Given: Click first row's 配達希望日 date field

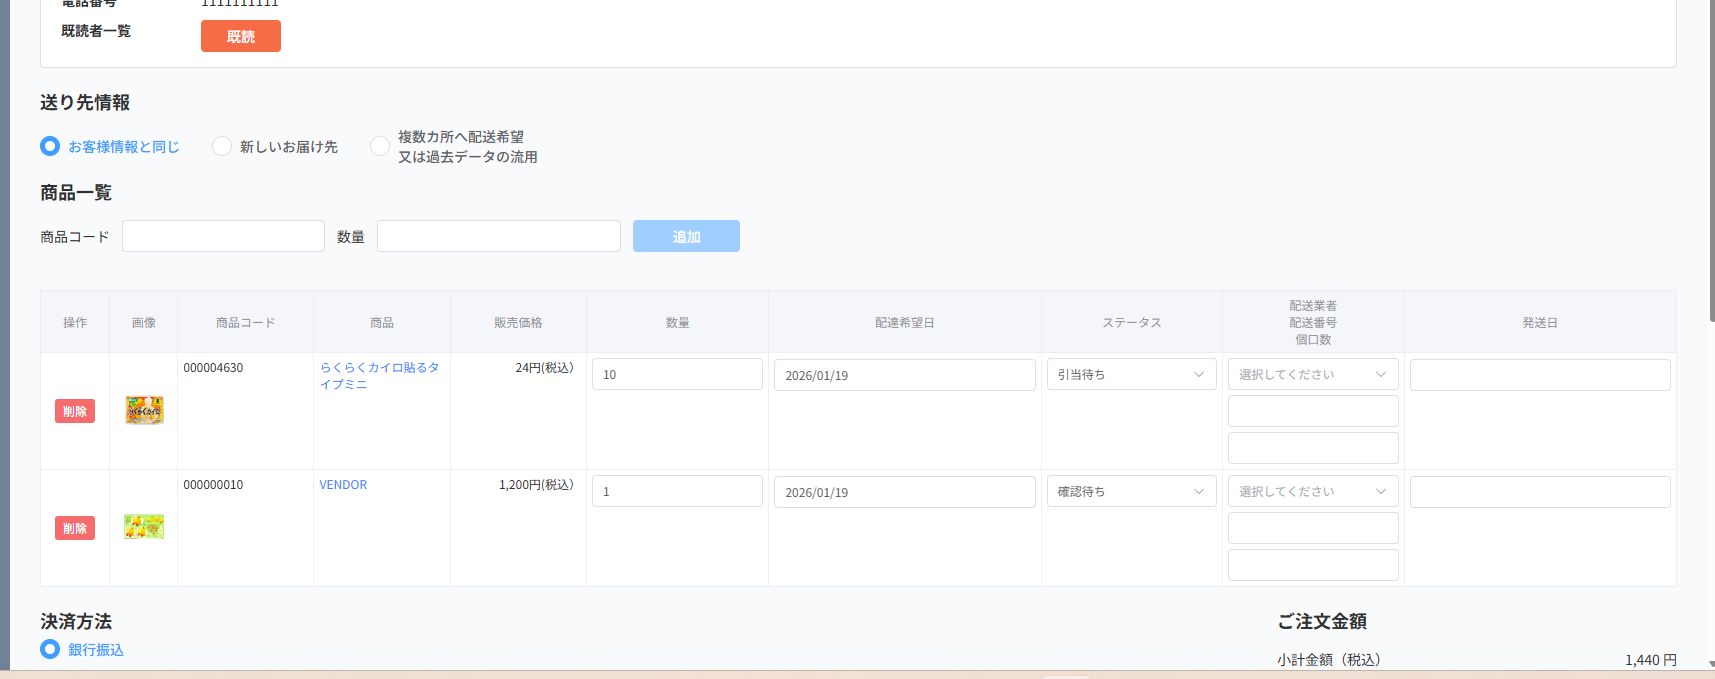Looking at the screenshot, I should 904,376.
